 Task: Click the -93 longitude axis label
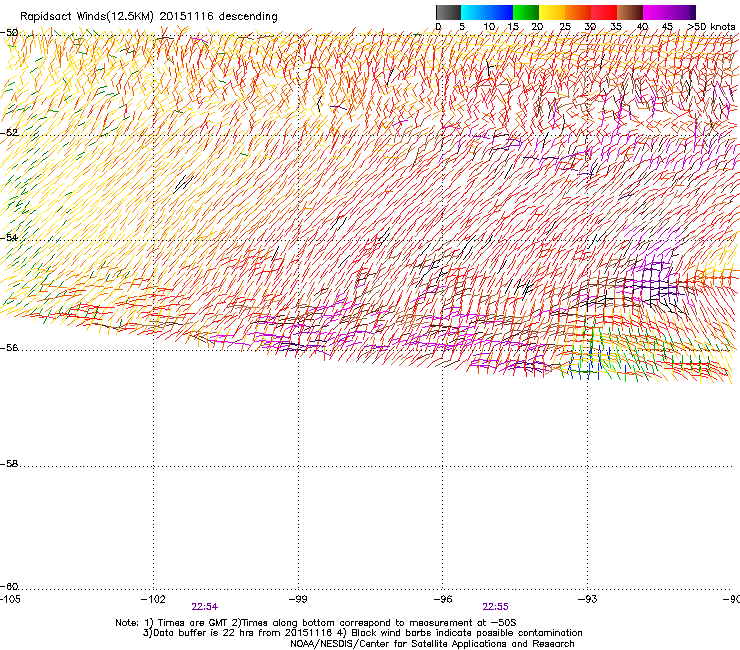tap(588, 599)
